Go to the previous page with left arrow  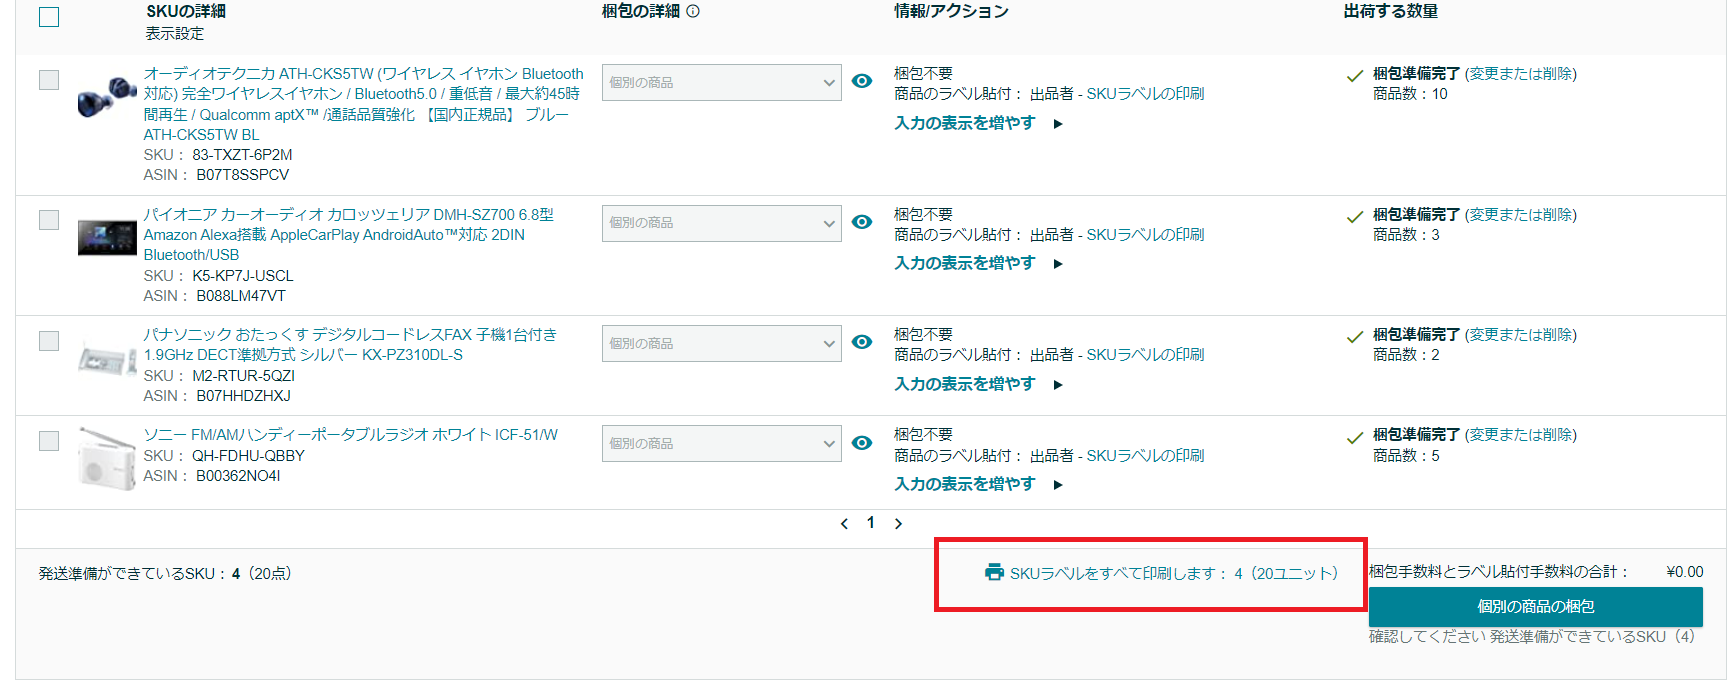[844, 523]
